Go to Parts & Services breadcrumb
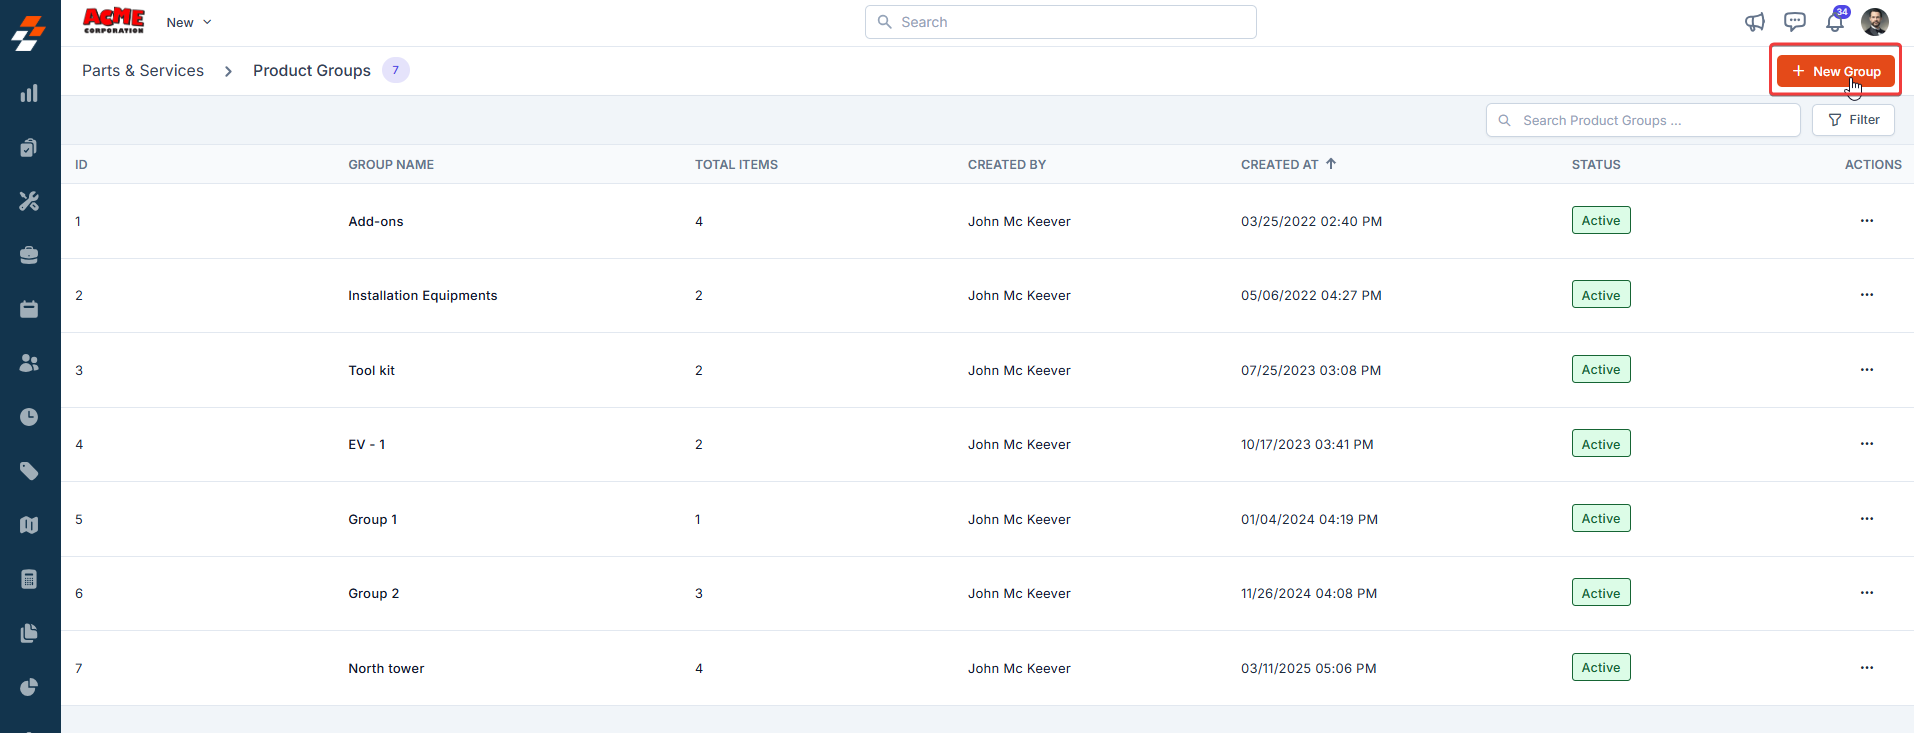Screen dimensions: 1914x733 coord(143,70)
